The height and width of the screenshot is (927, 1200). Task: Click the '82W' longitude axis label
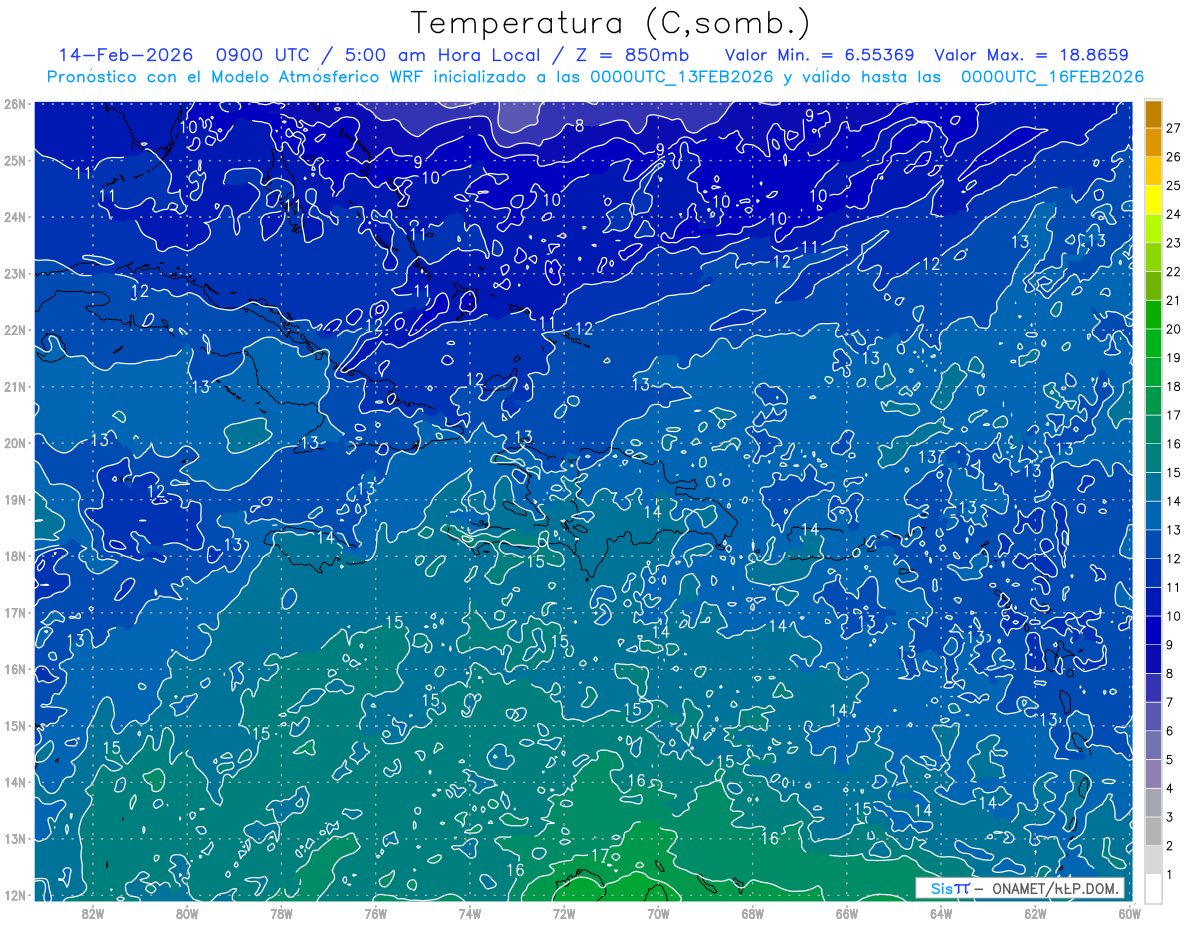92,913
